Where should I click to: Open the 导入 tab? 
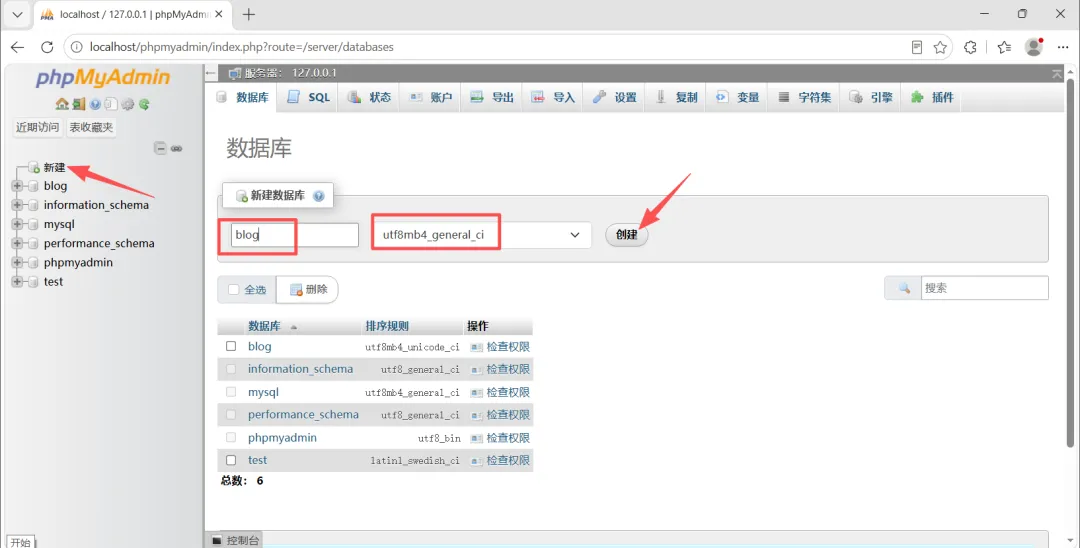coord(553,98)
